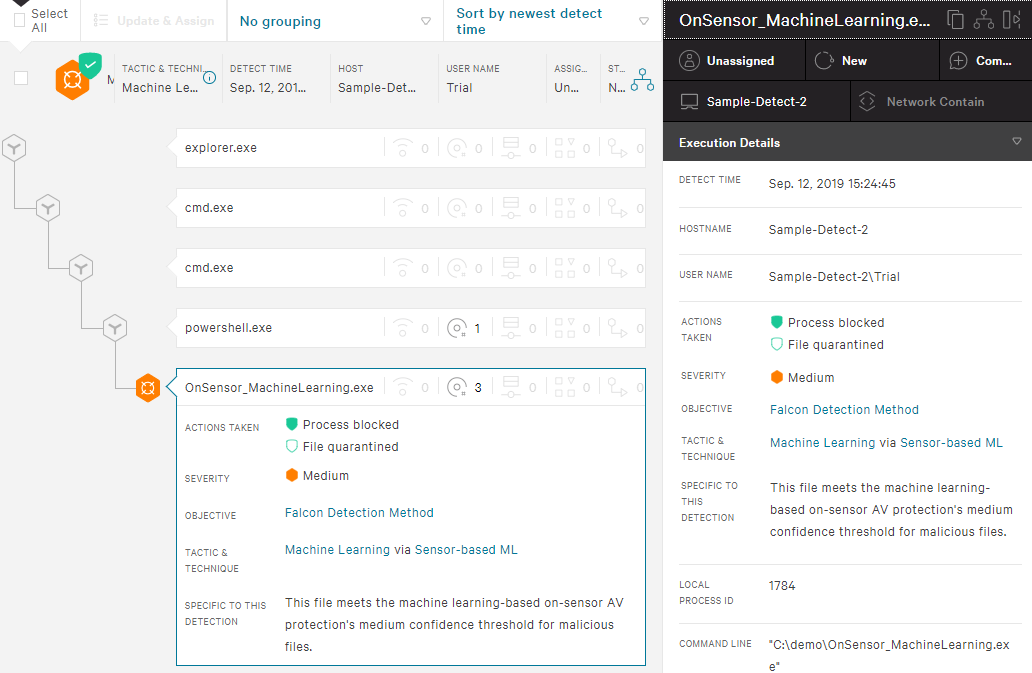Click the Update & Assign button
Viewport: 1032px width, 673px height.
click(x=153, y=21)
